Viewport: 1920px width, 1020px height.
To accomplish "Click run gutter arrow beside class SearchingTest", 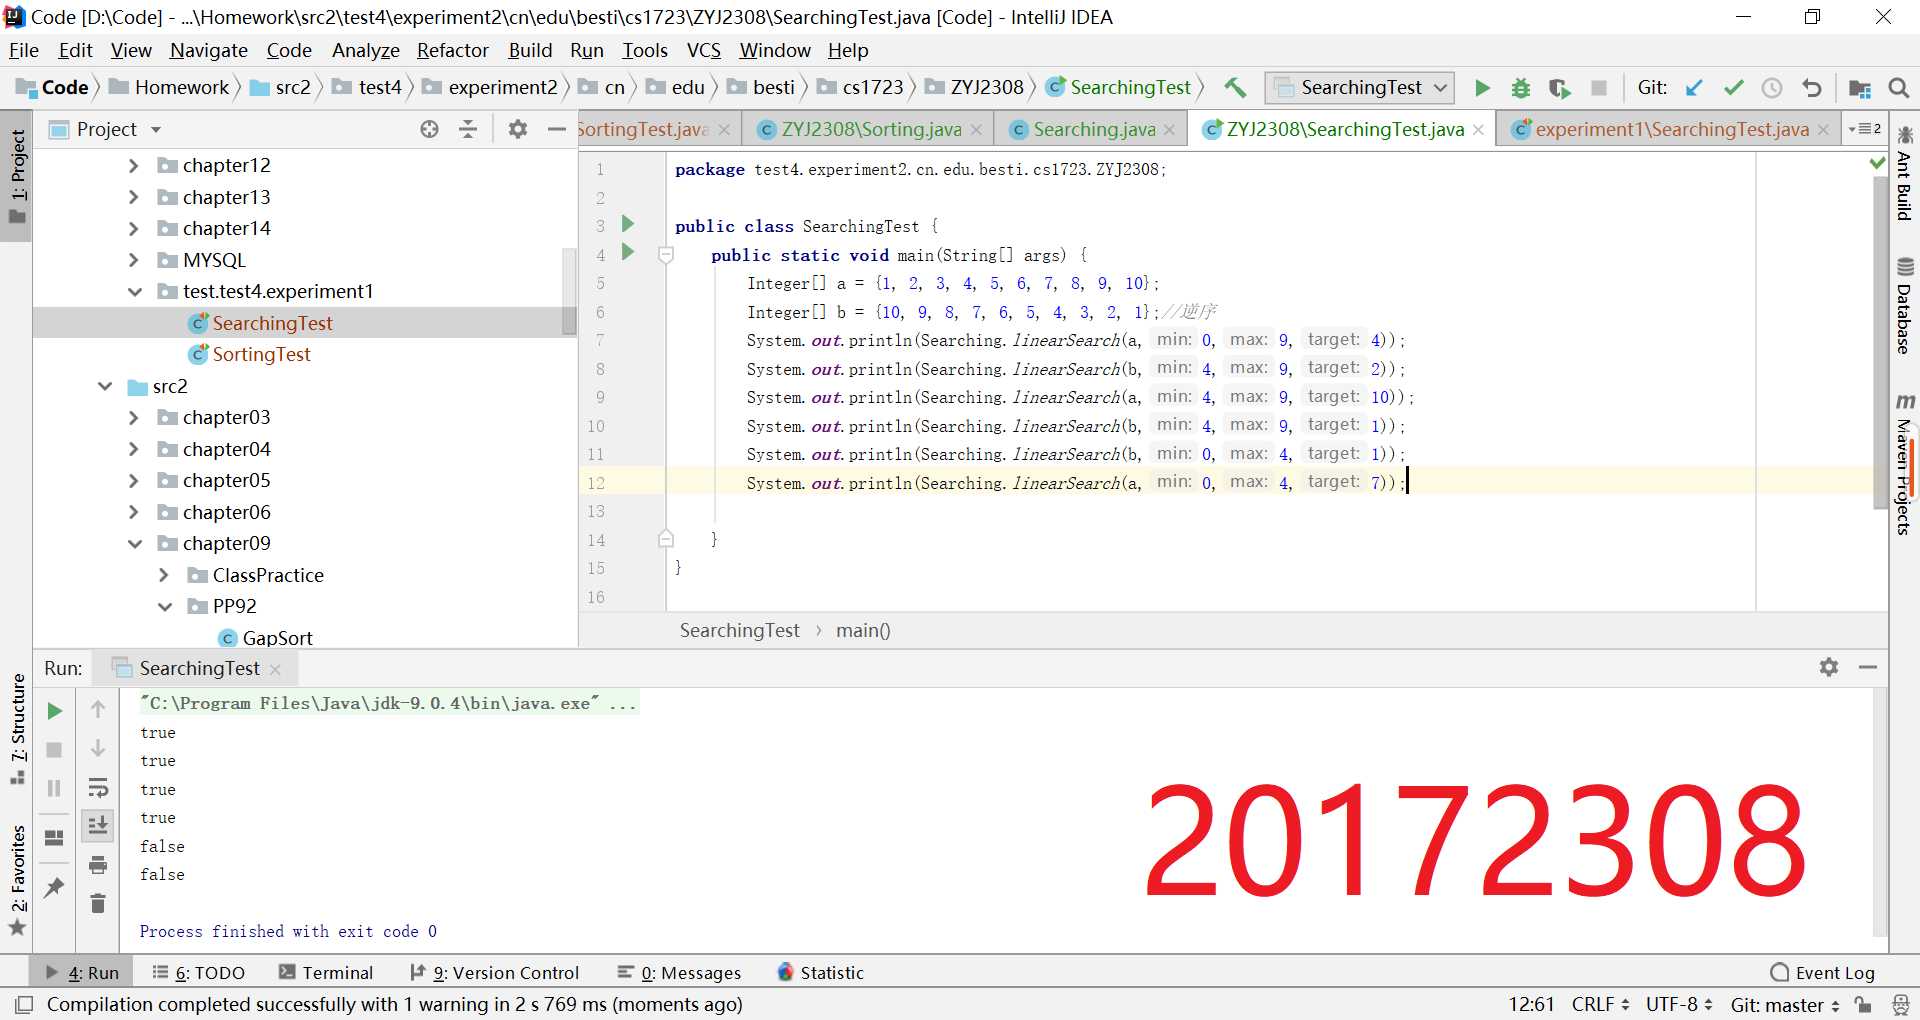I will click(x=628, y=224).
